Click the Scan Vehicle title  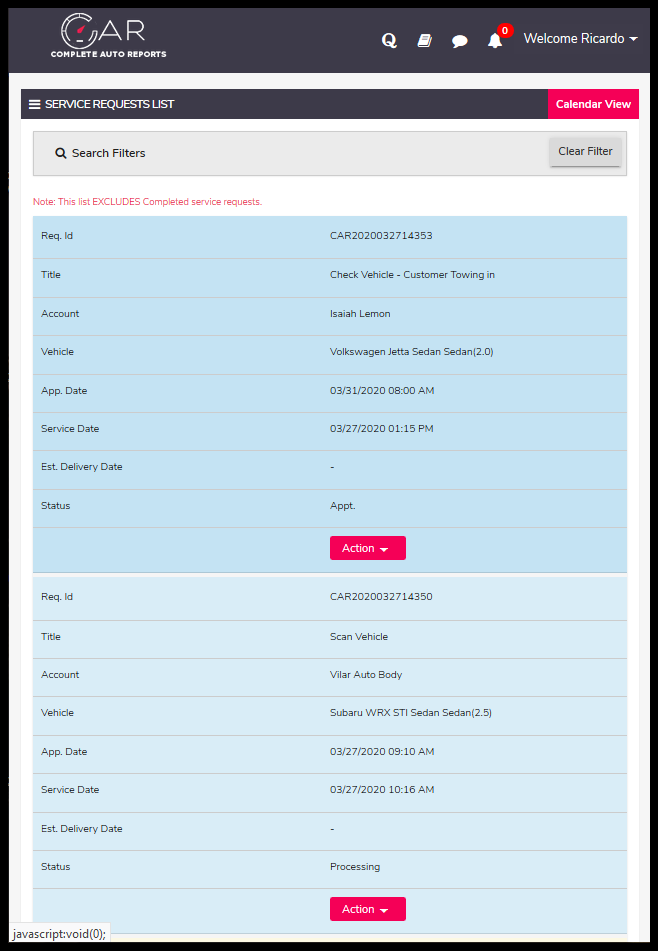point(359,636)
